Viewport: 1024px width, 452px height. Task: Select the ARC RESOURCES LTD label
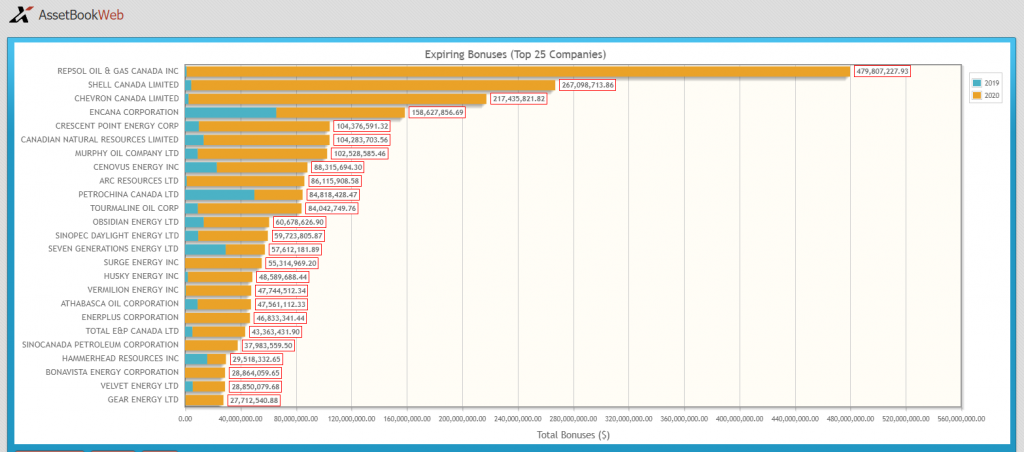[139, 181]
